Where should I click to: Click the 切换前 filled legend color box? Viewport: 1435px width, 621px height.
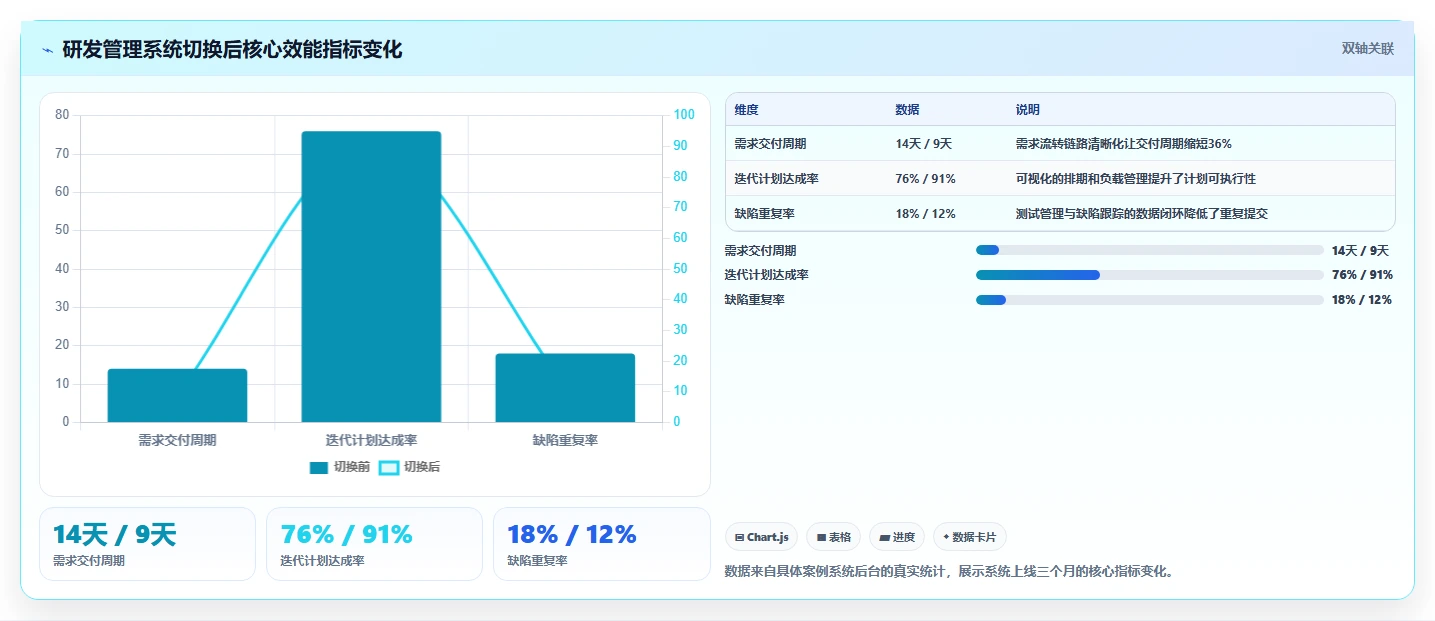319,467
